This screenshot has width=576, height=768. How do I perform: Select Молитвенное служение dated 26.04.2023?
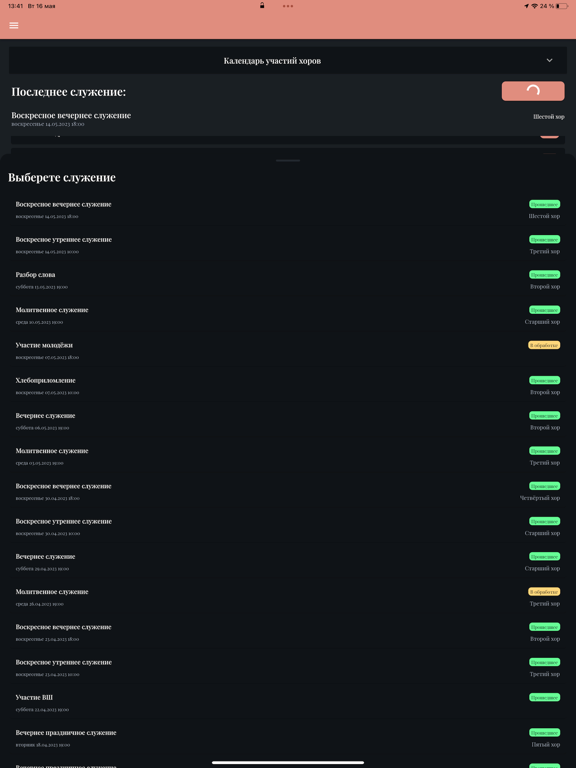coord(288,597)
